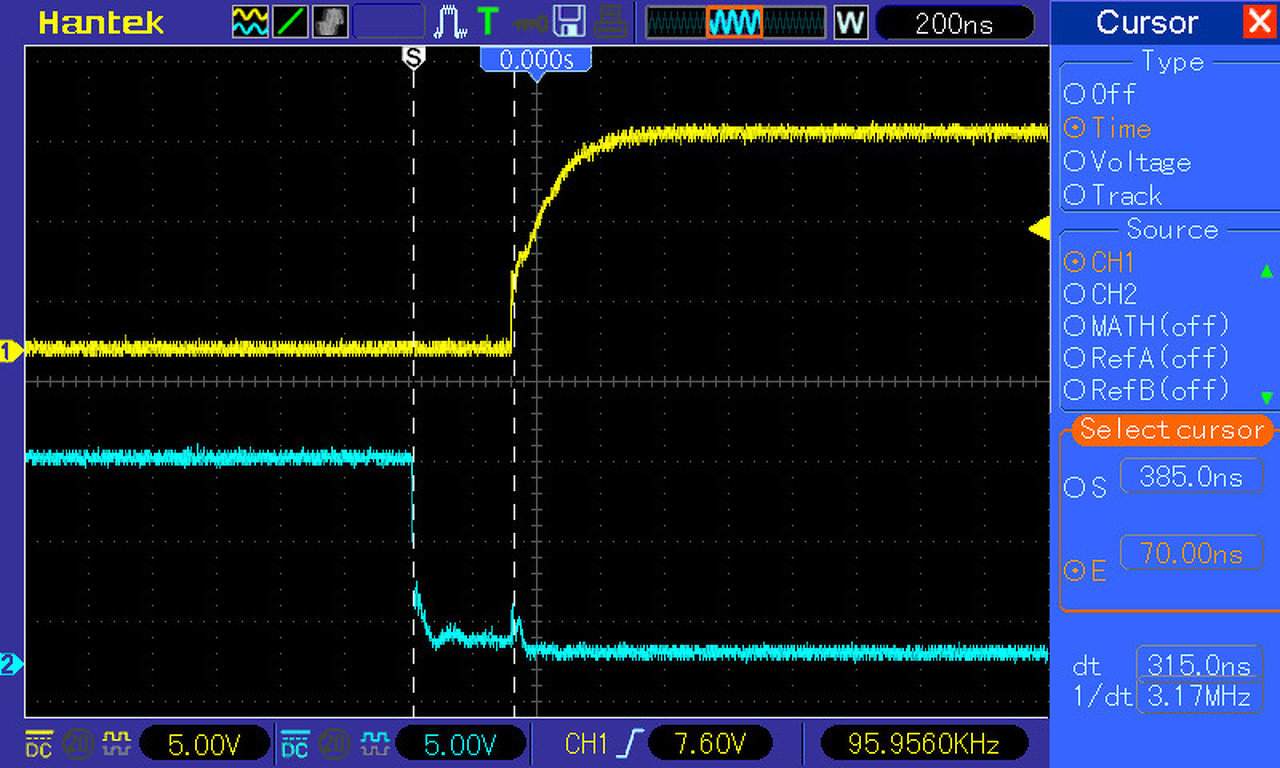1280x768 pixels.
Task: Click the yellow CH1 probe waveform icon
Action: 116,743
